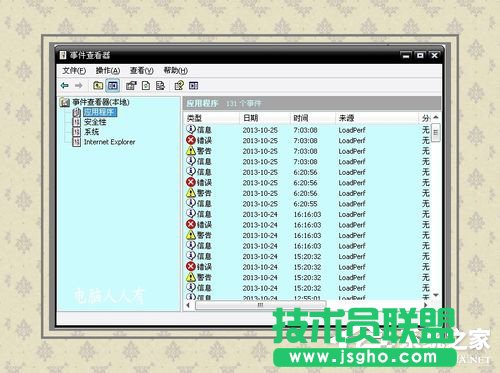The height and width of the screenshot is (373, 500).
Task: Select the 警告 row at 6:20:56
Action: tap(308, 193)
